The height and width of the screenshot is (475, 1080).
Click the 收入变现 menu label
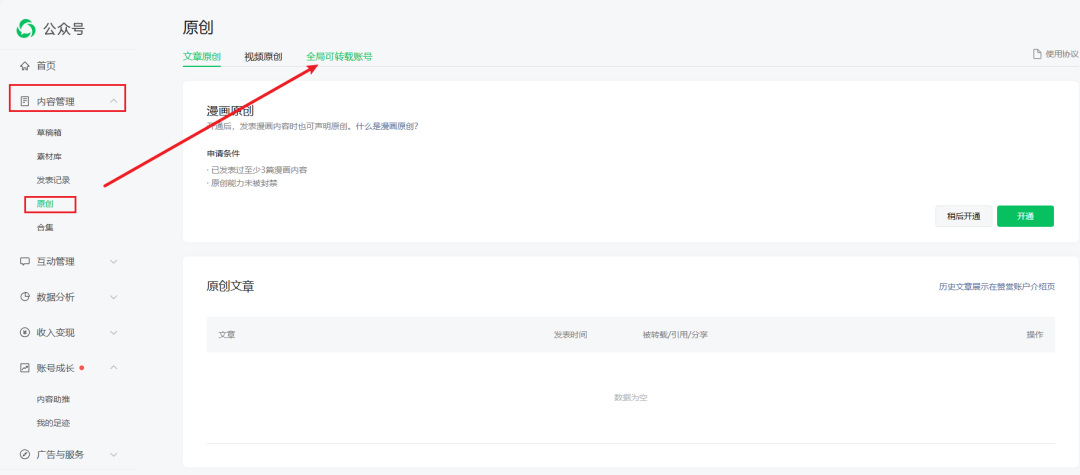coord(56,332)
